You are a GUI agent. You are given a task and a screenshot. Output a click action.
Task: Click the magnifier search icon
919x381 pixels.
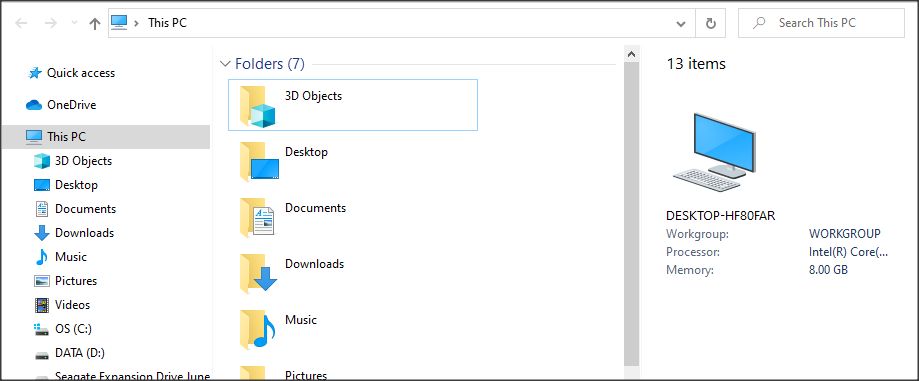click(x=759, y=23)
